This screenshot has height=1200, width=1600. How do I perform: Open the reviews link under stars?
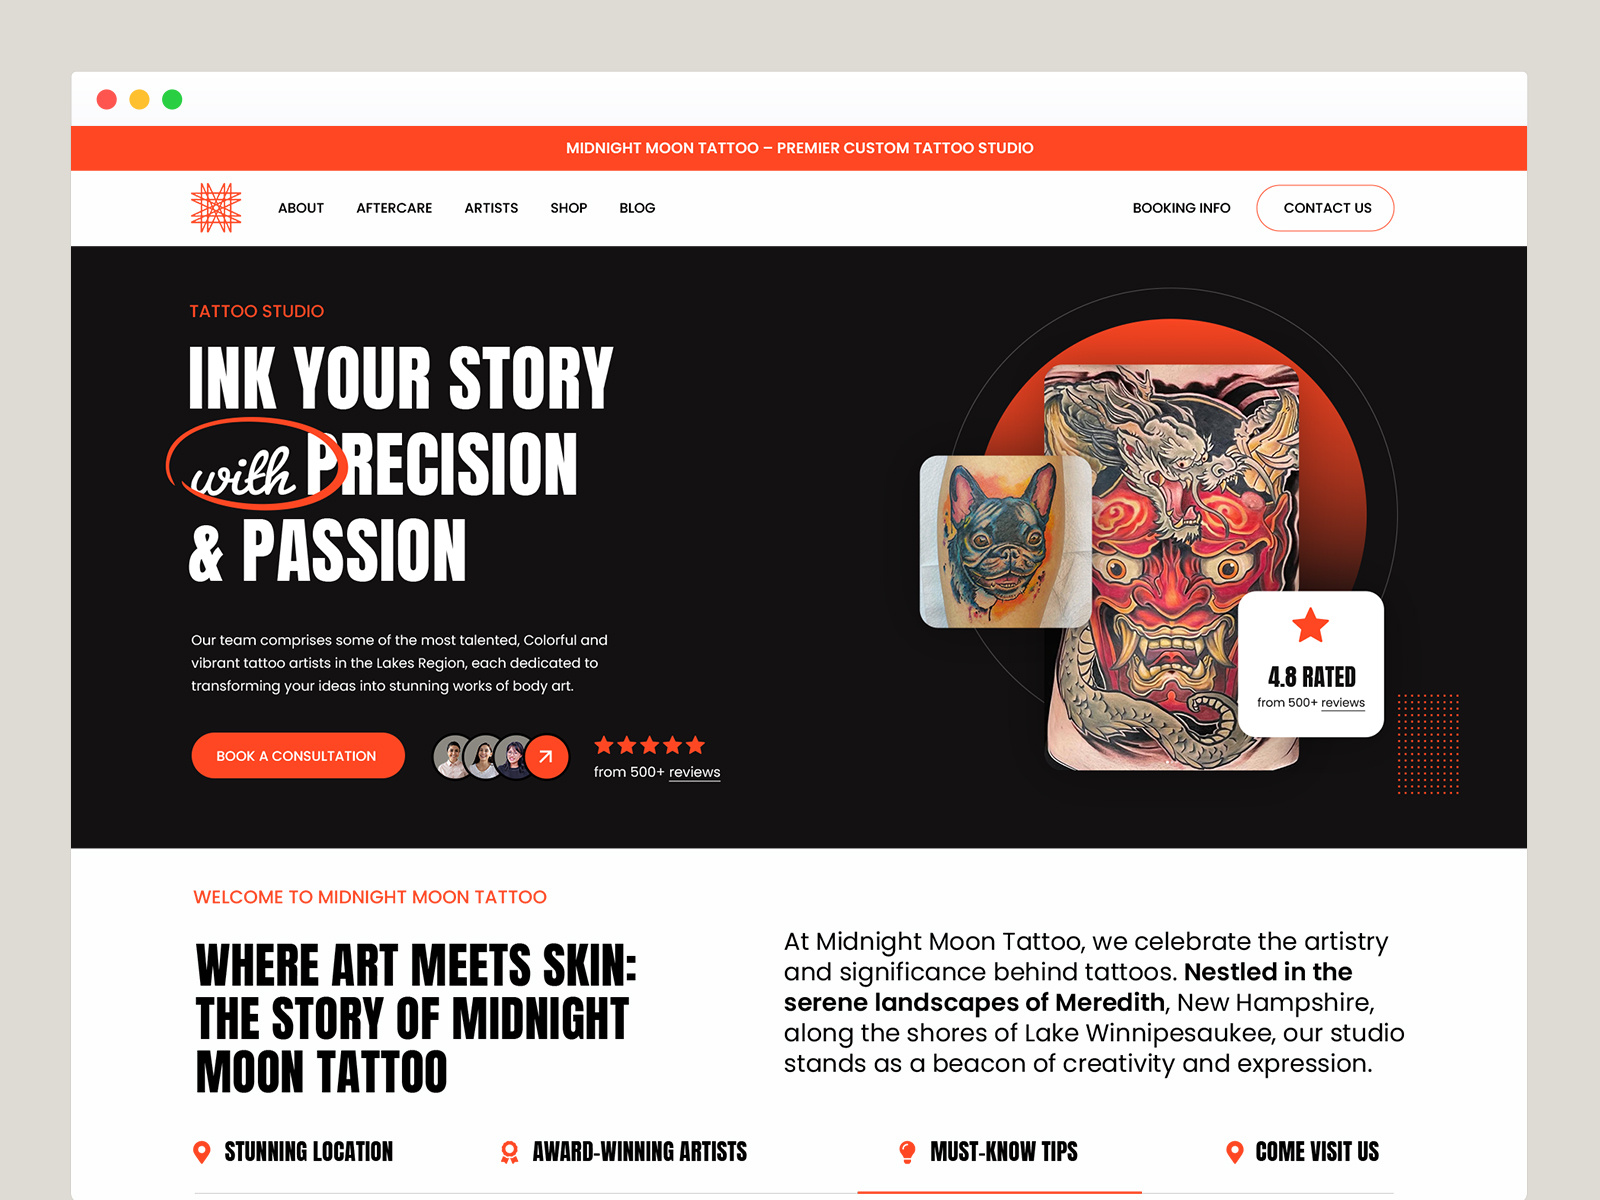click(694, 772)
